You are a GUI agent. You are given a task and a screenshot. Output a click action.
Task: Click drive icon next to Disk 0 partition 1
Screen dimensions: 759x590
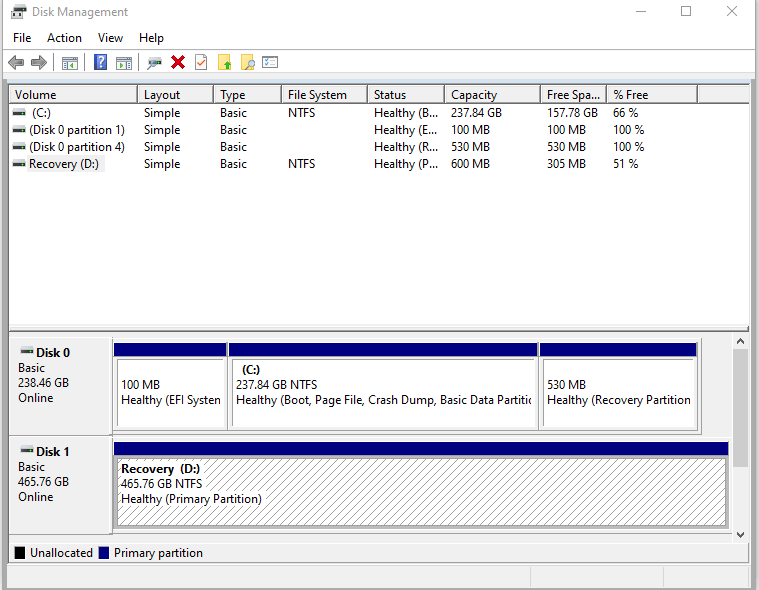coord(19,130)
